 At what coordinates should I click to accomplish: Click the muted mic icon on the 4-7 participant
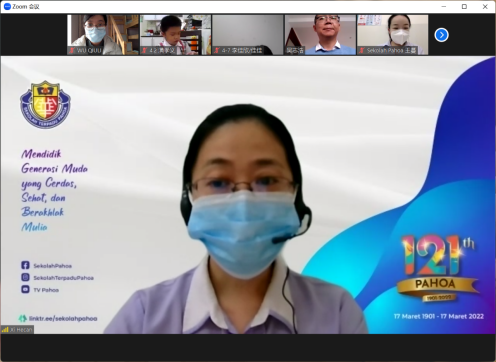click(x=217, y=50)
